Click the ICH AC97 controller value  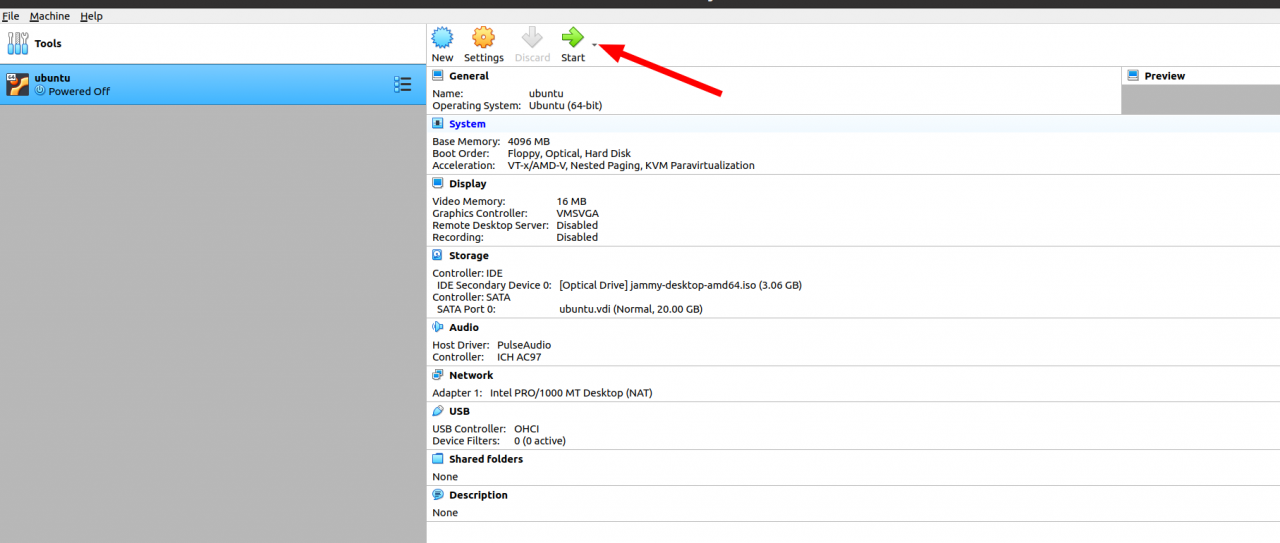coord(519,357)
